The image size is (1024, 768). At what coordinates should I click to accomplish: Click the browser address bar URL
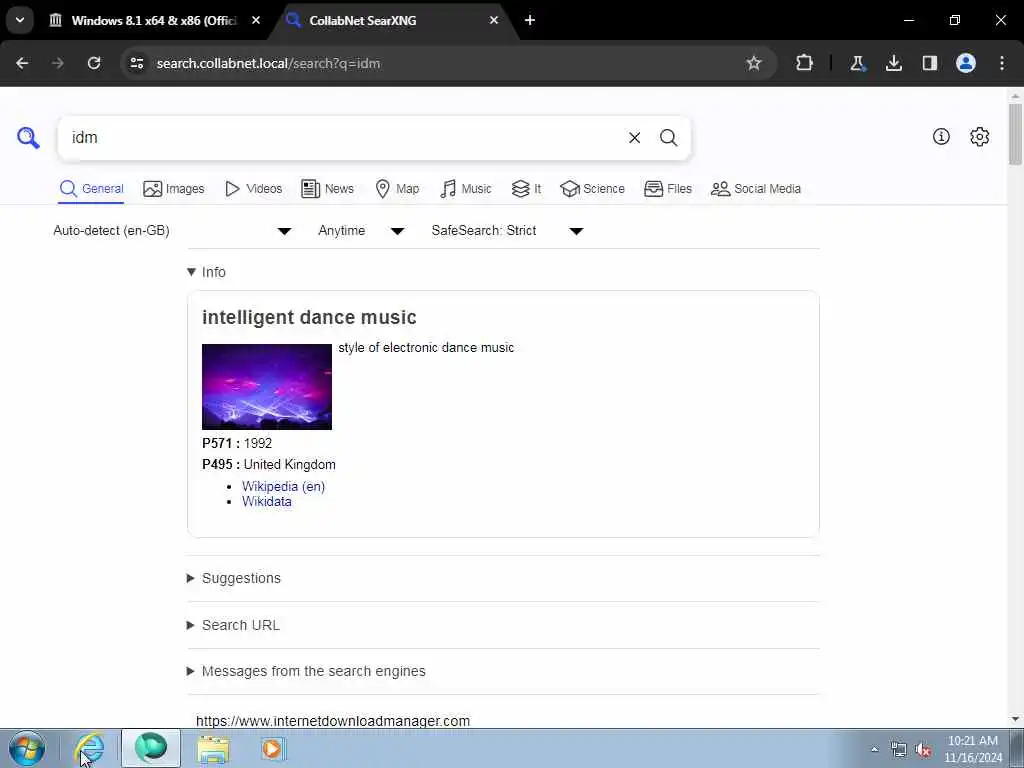268,63
